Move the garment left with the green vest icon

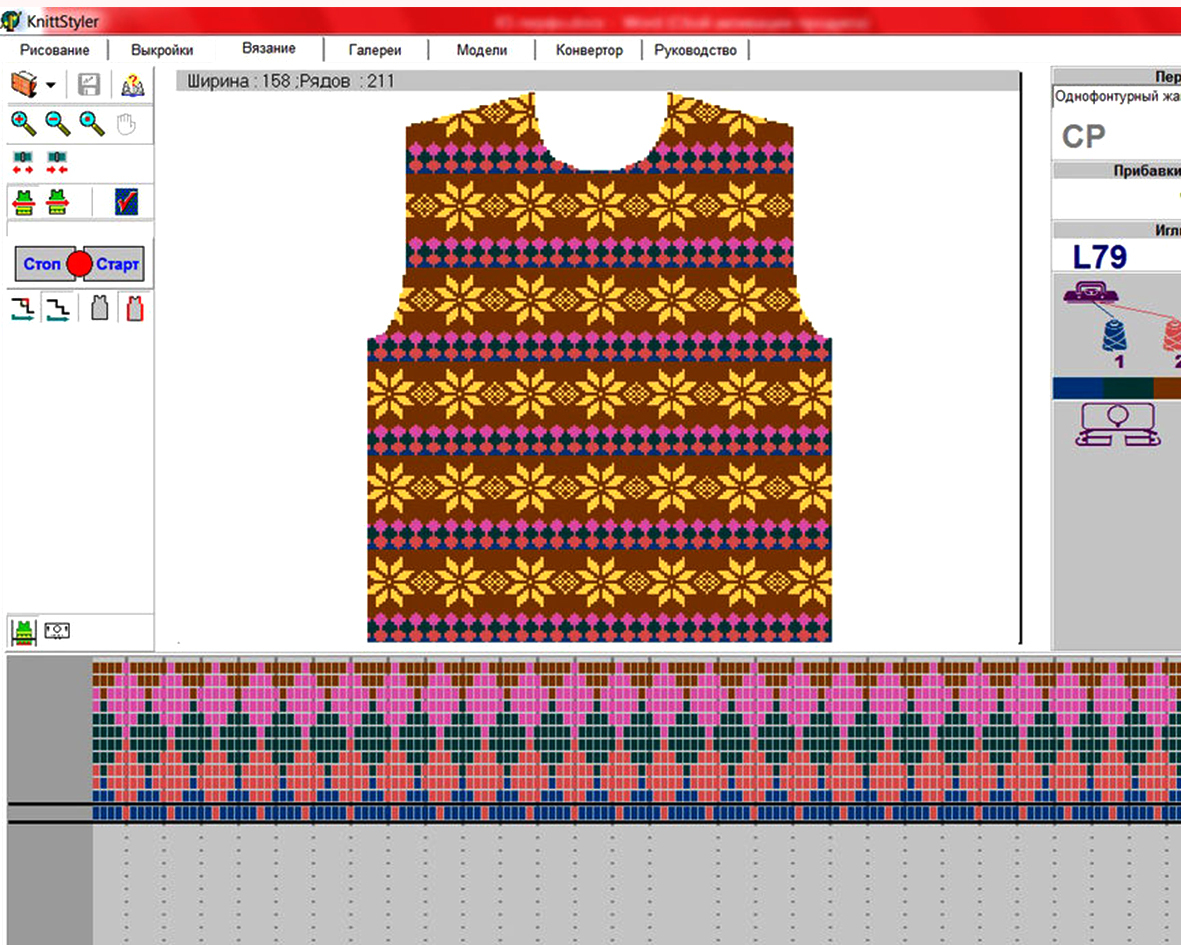tap(23, 203)
